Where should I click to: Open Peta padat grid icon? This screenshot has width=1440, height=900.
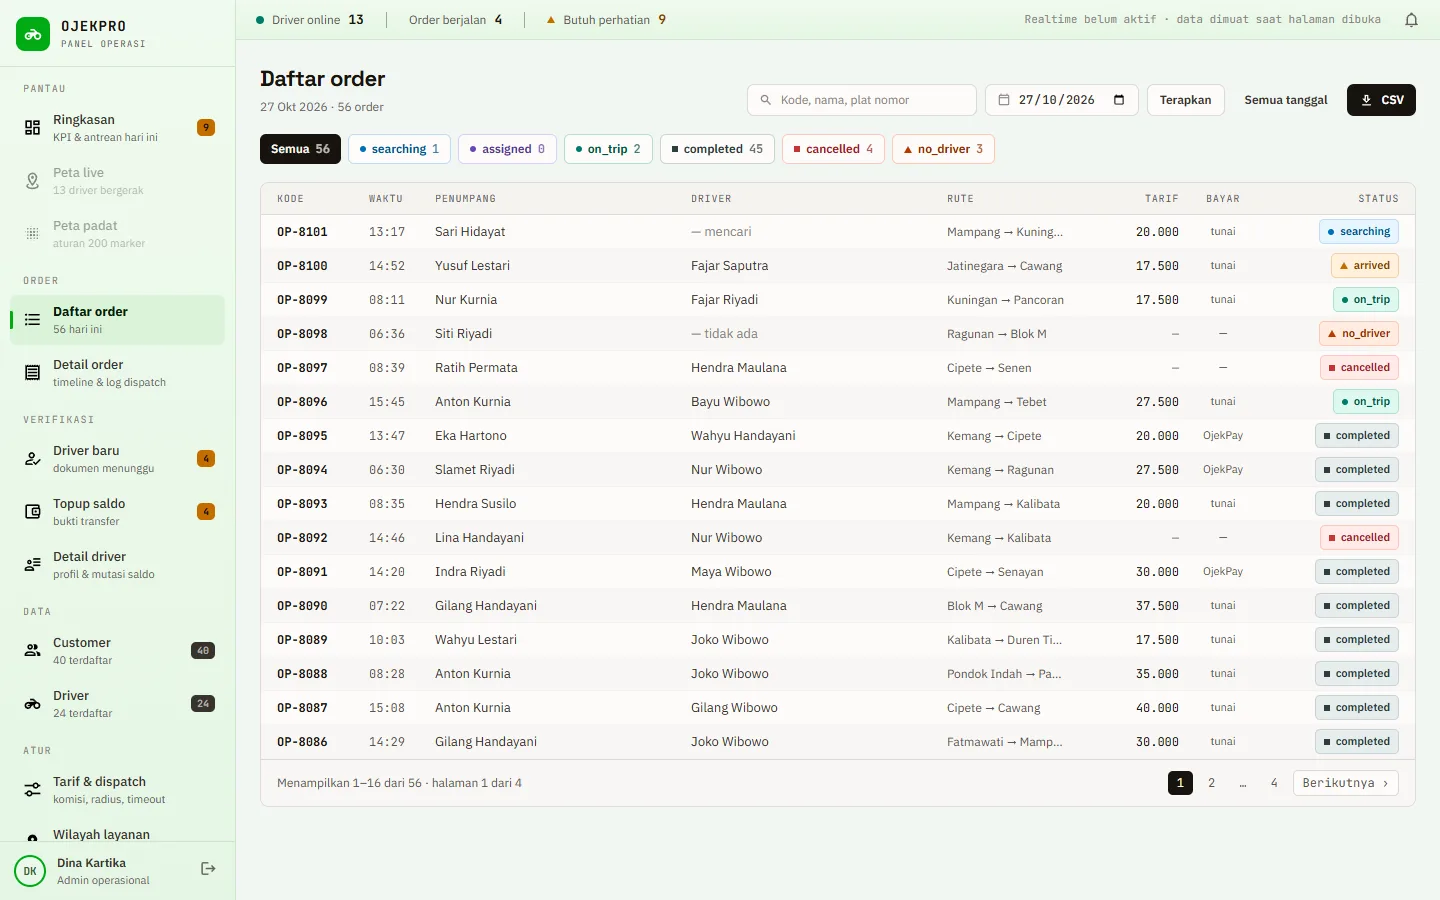33,234
